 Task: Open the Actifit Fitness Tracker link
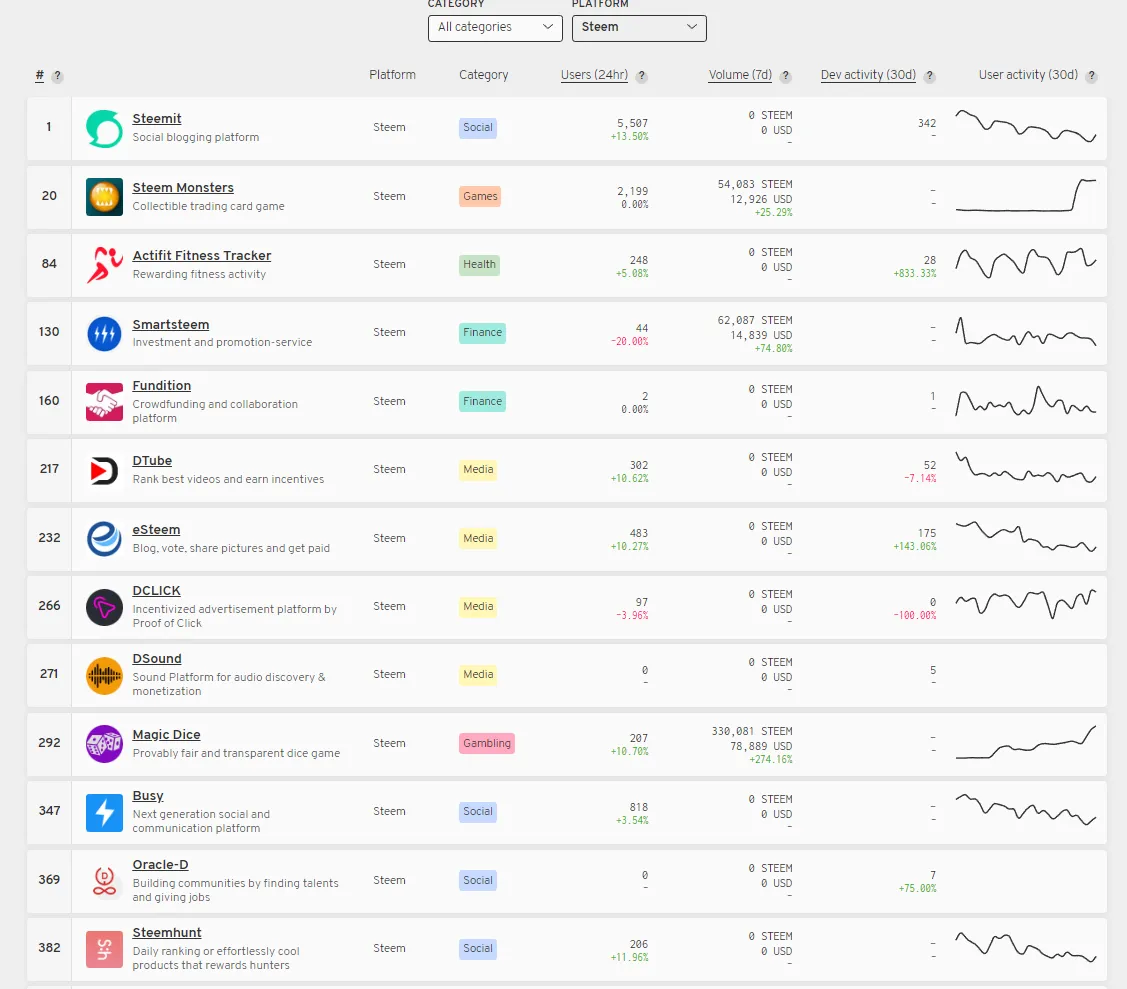click(x=202, y=256)
